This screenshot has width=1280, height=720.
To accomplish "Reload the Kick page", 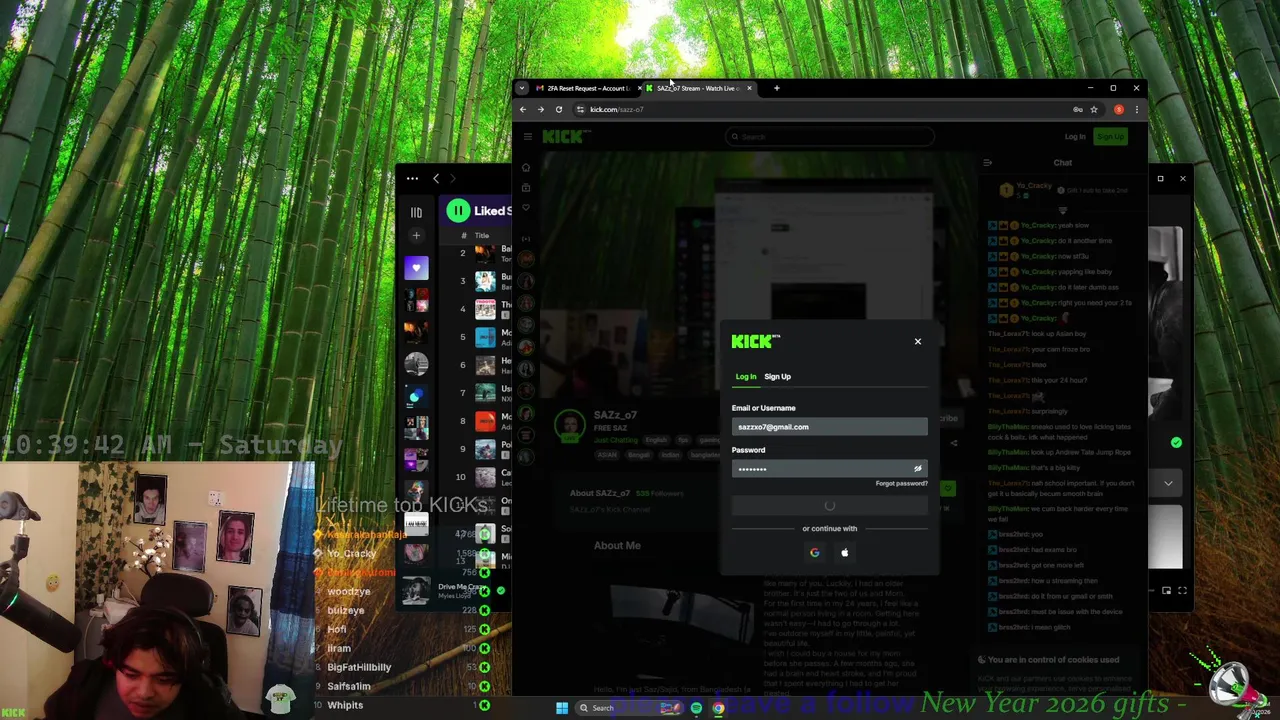I will (x=559, y=109).
